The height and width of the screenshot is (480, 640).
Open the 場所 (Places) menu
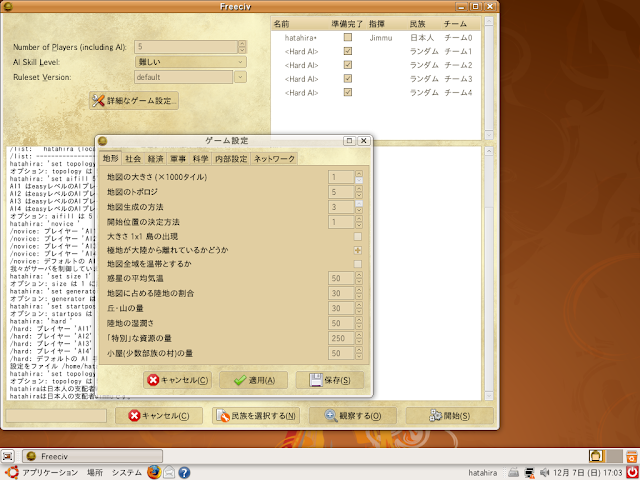pos(95,473)
